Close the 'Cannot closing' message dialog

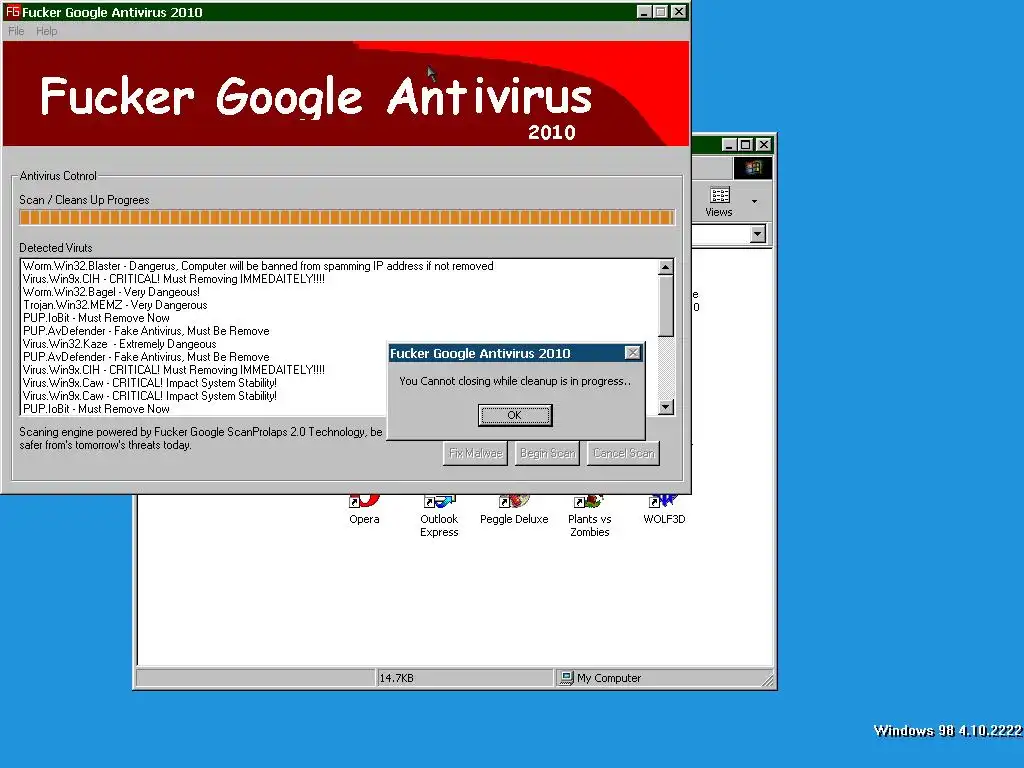pos(632,353)
